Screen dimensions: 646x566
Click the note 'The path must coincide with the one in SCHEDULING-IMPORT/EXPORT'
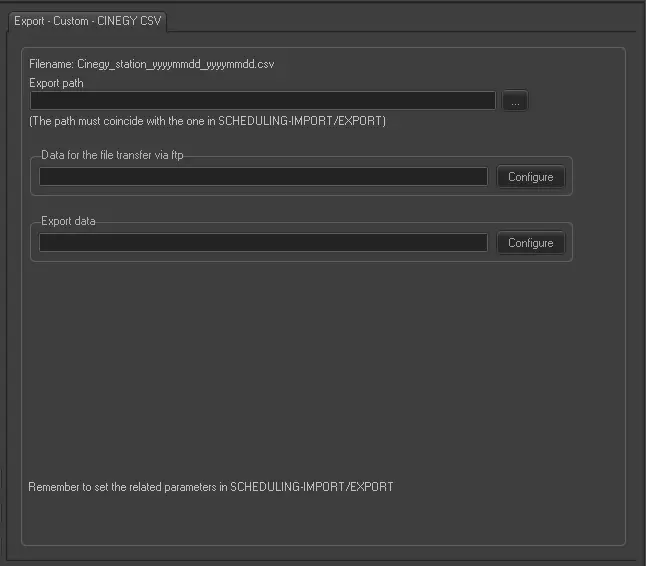(x=208, y=121)
